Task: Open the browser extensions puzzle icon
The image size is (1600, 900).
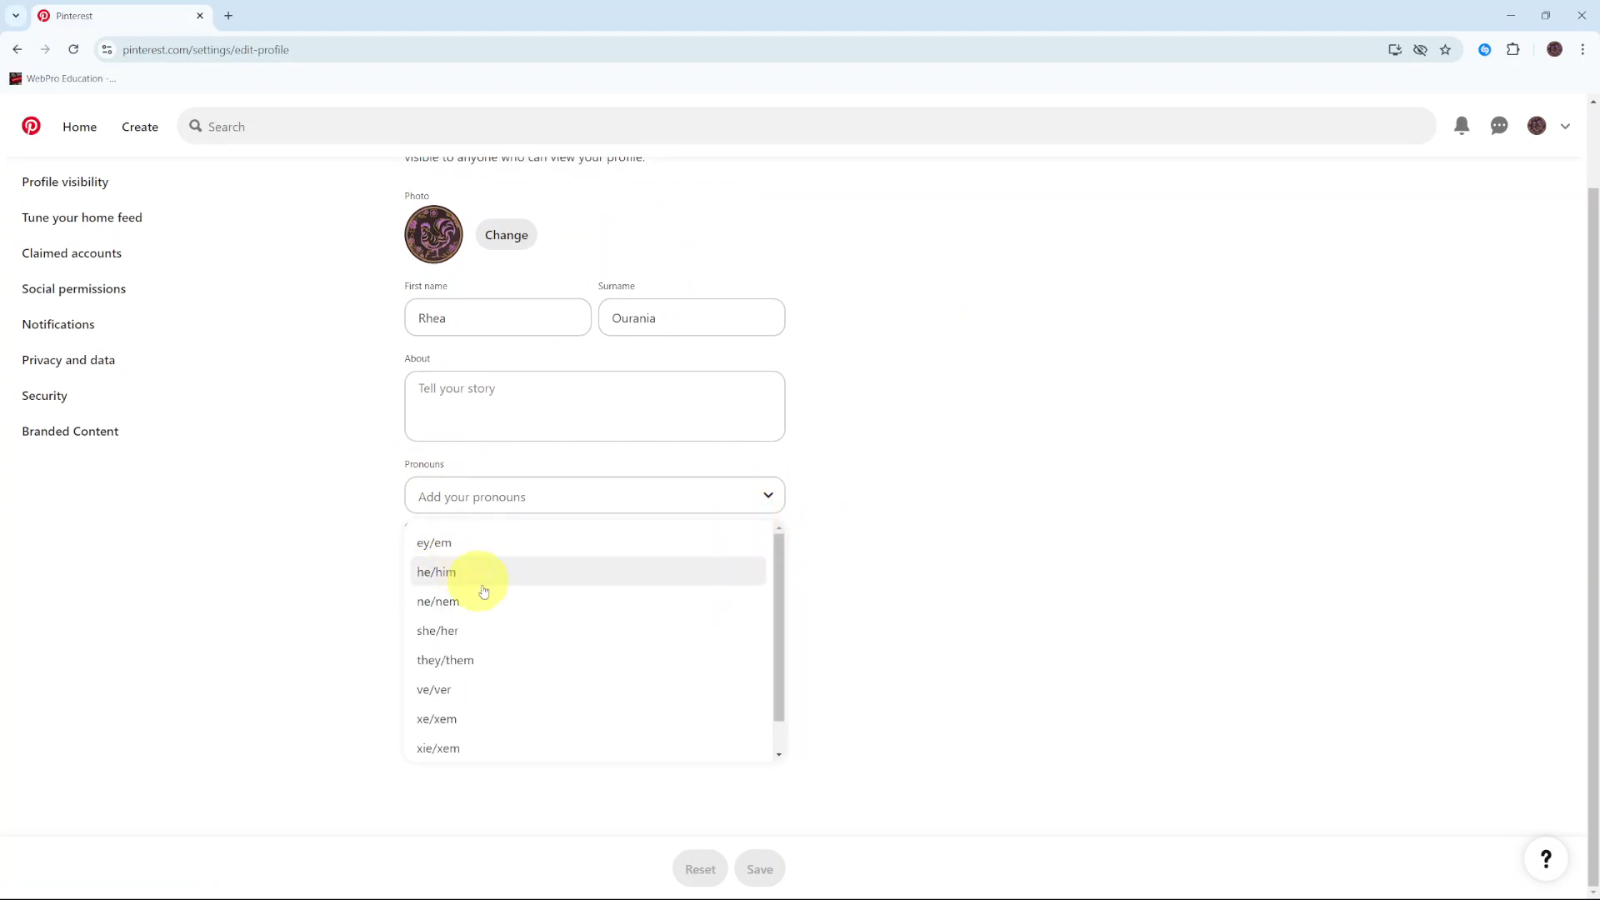Action: [1513, 49]
